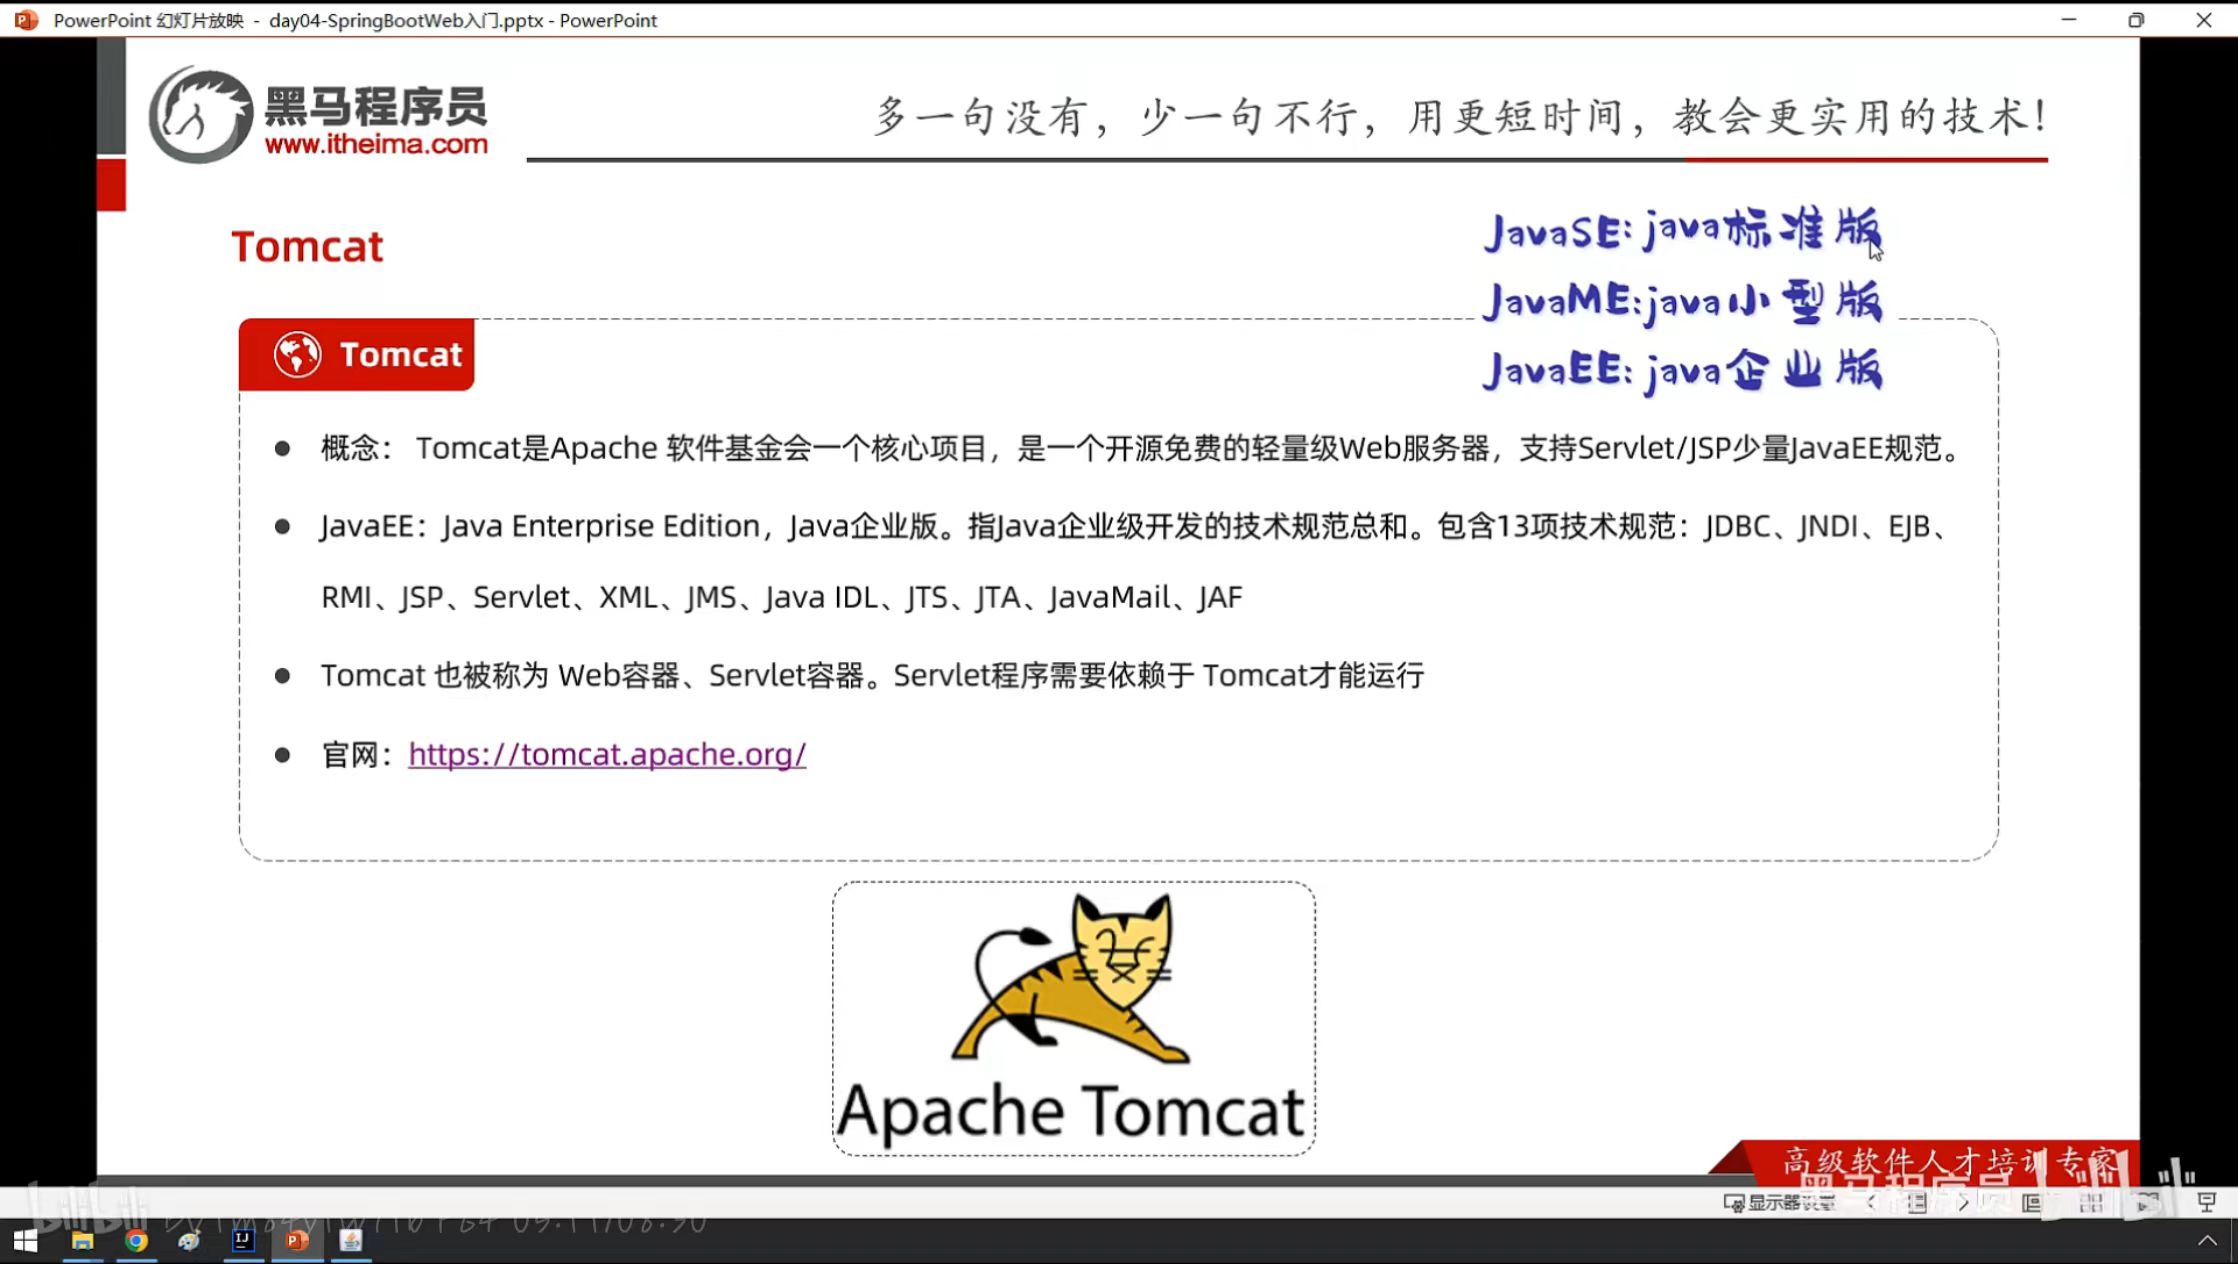Click the Display Settings button in status bar
This screenshot has height=1264, width=2238.
click(x=1780, y=1202)
